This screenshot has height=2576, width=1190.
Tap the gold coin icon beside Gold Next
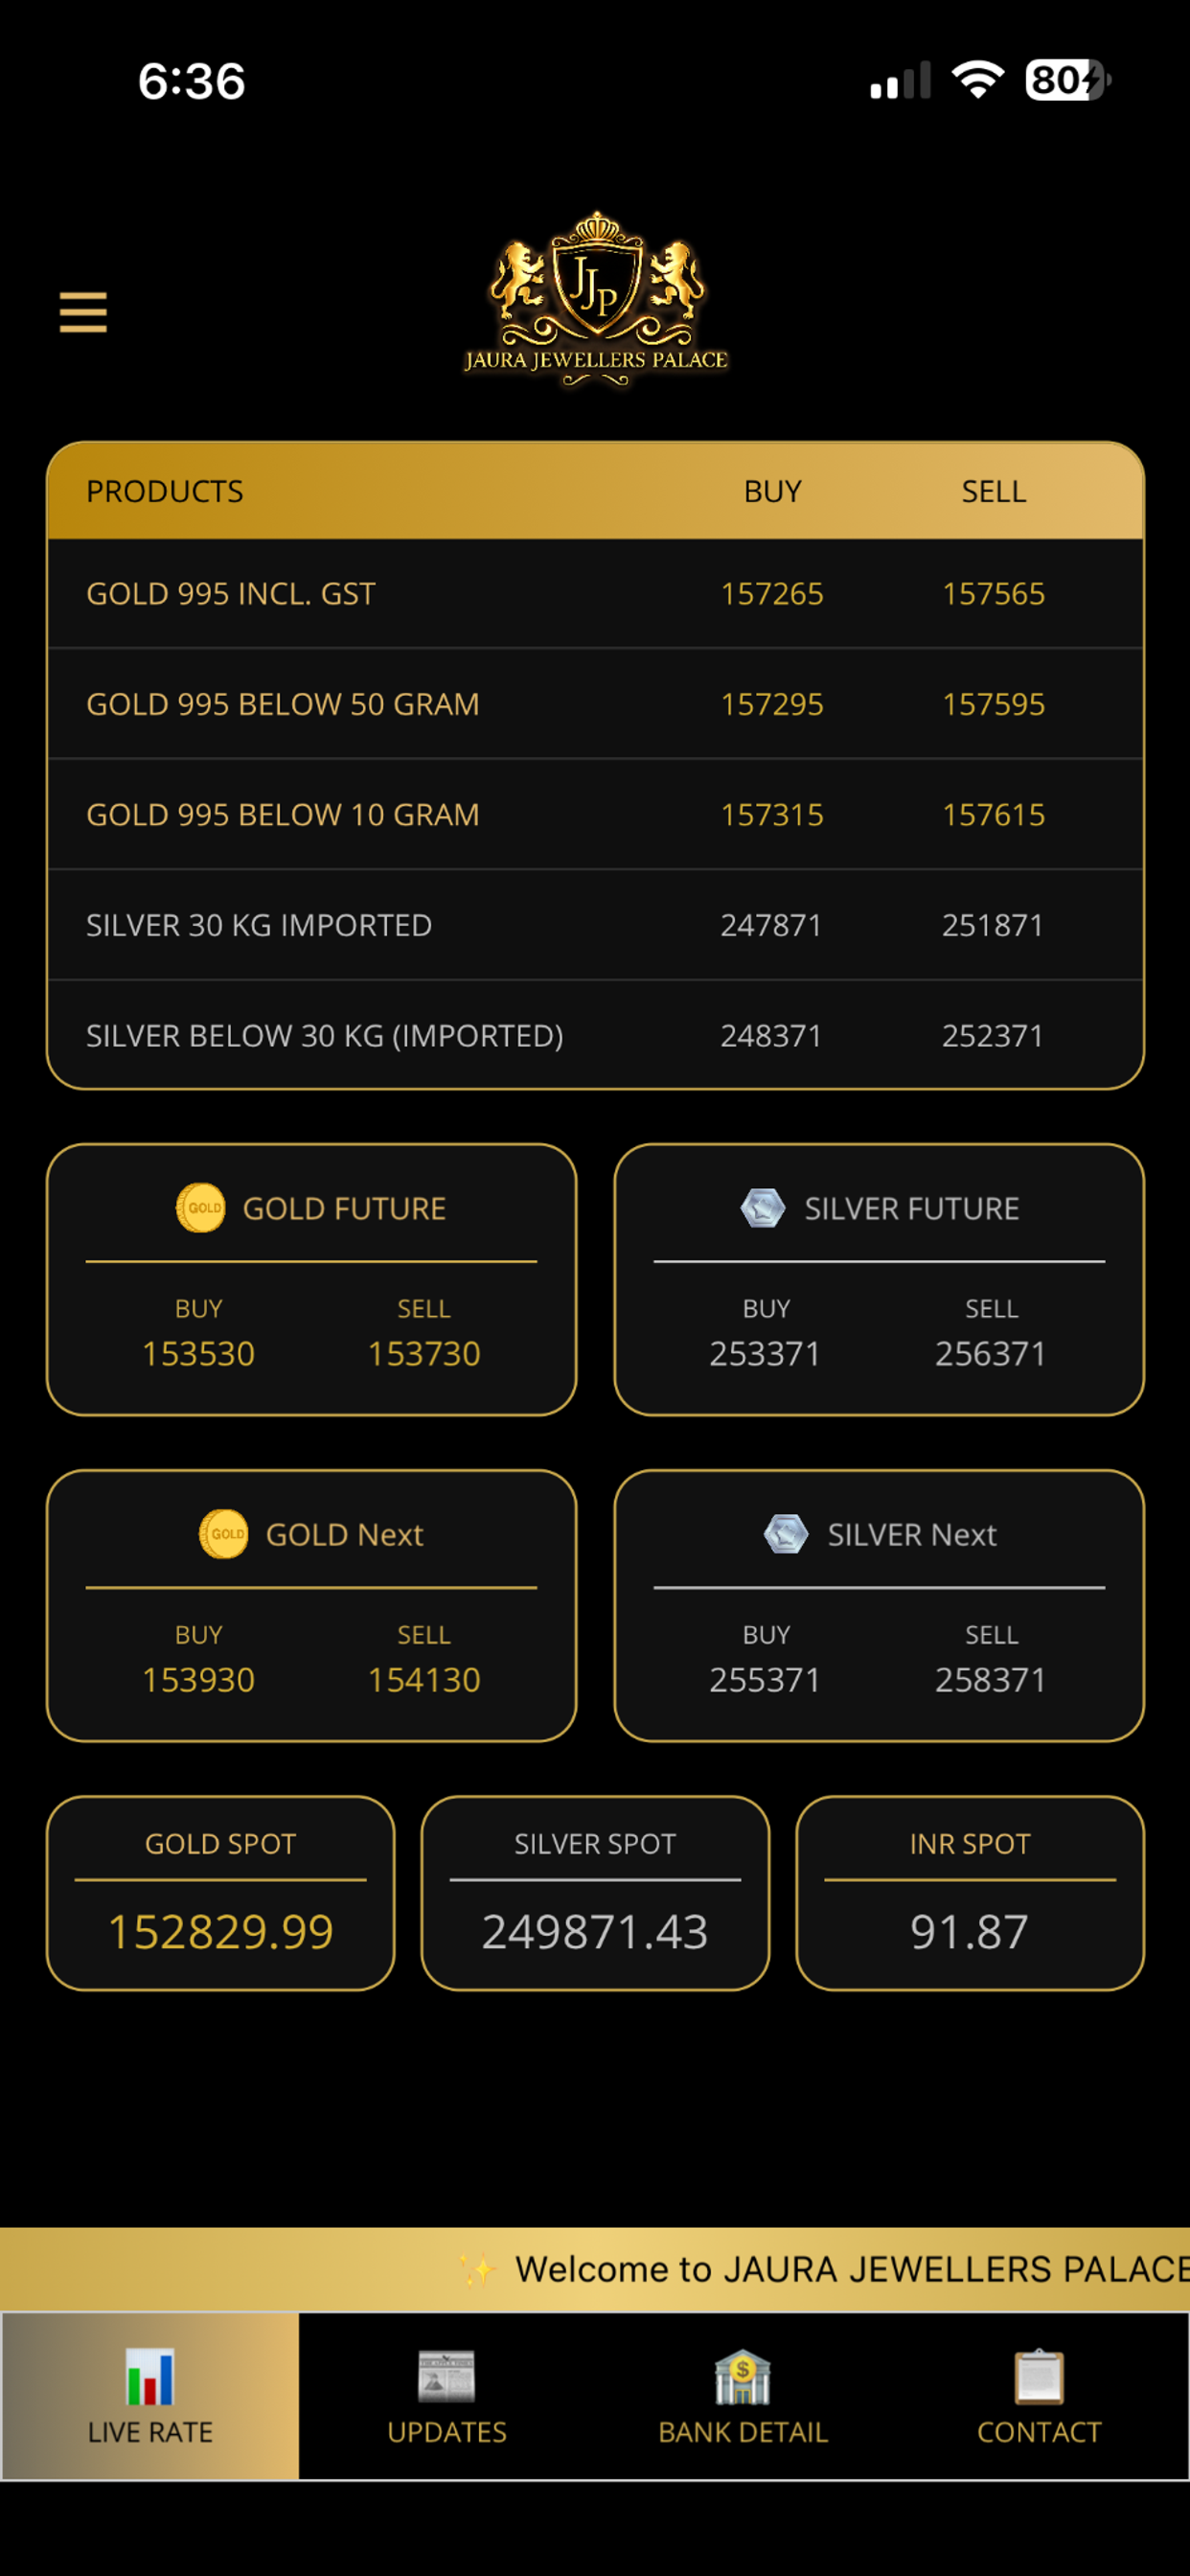click(x=224, y=1534)
